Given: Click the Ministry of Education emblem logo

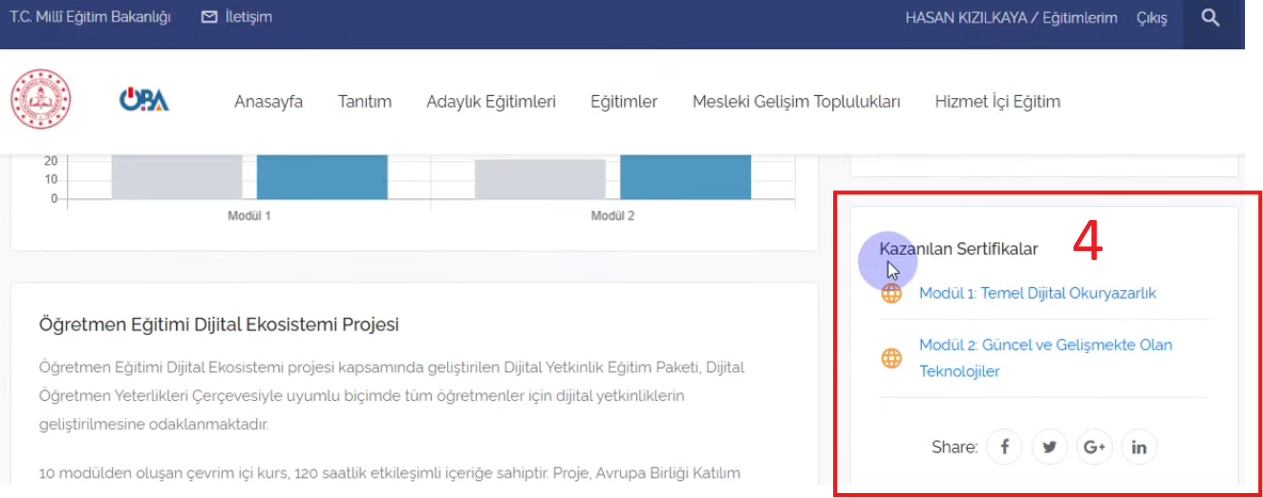Looking at the screenshot, I should 41,101.
